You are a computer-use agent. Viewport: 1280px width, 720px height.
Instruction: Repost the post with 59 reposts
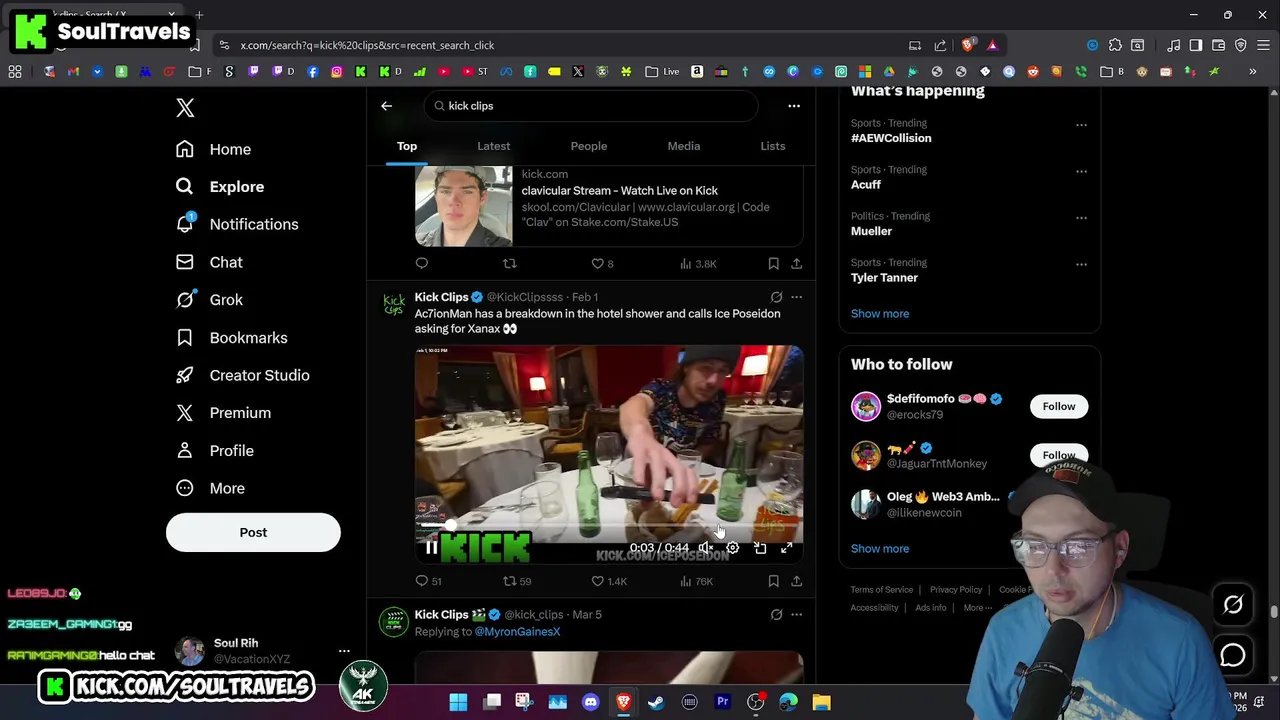pos(517,581)
